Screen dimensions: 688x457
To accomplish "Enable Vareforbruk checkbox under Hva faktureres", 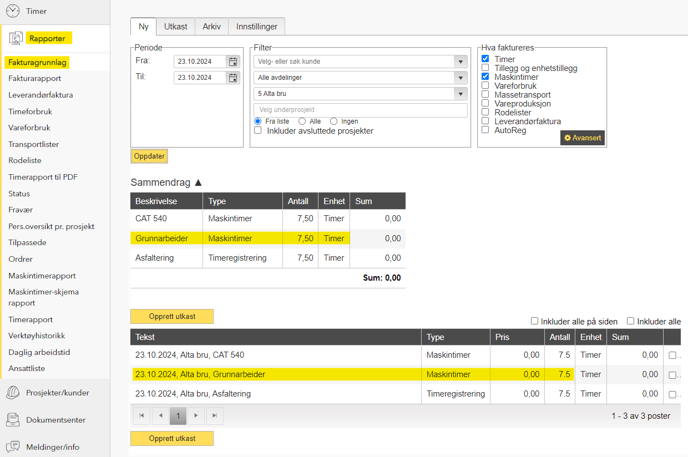I will click(x=485, y=86).
